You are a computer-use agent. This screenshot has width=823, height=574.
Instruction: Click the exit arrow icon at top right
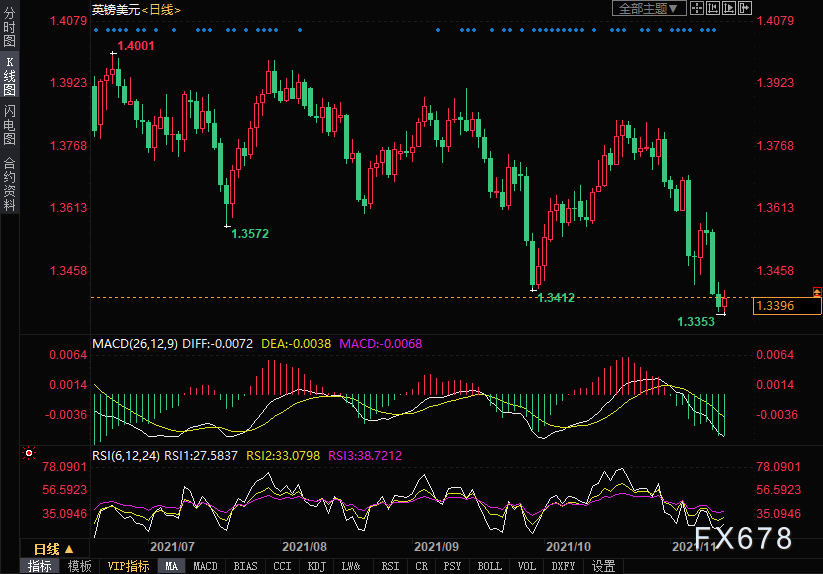tap(744, 8)
